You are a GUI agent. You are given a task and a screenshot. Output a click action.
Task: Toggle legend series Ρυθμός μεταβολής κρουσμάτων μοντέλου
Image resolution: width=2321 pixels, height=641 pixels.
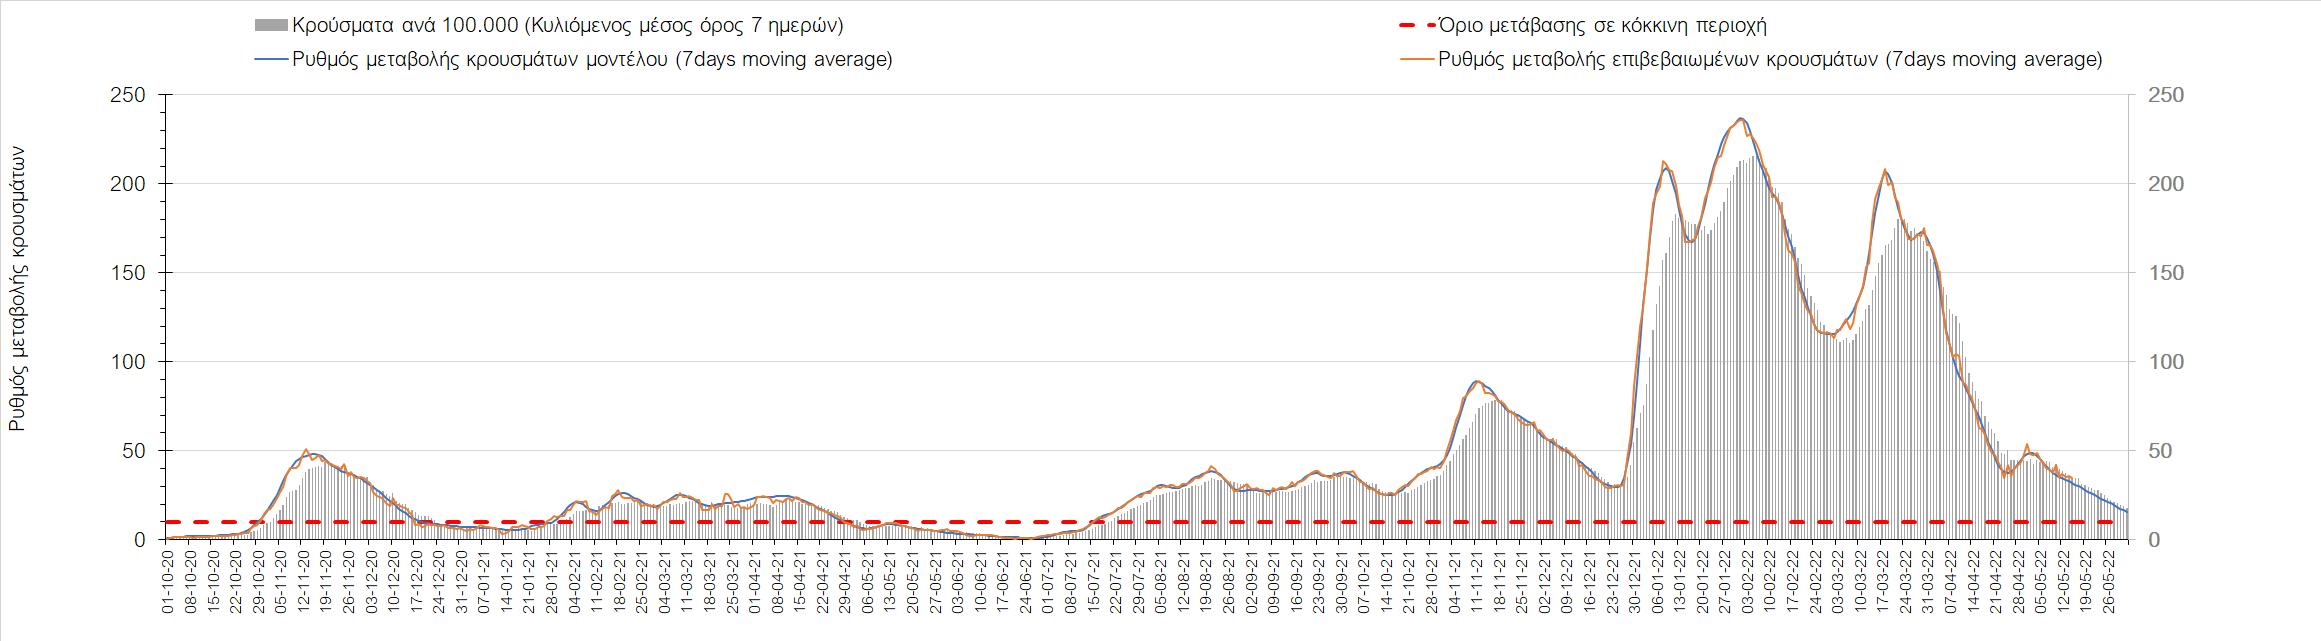coord(592,60)
